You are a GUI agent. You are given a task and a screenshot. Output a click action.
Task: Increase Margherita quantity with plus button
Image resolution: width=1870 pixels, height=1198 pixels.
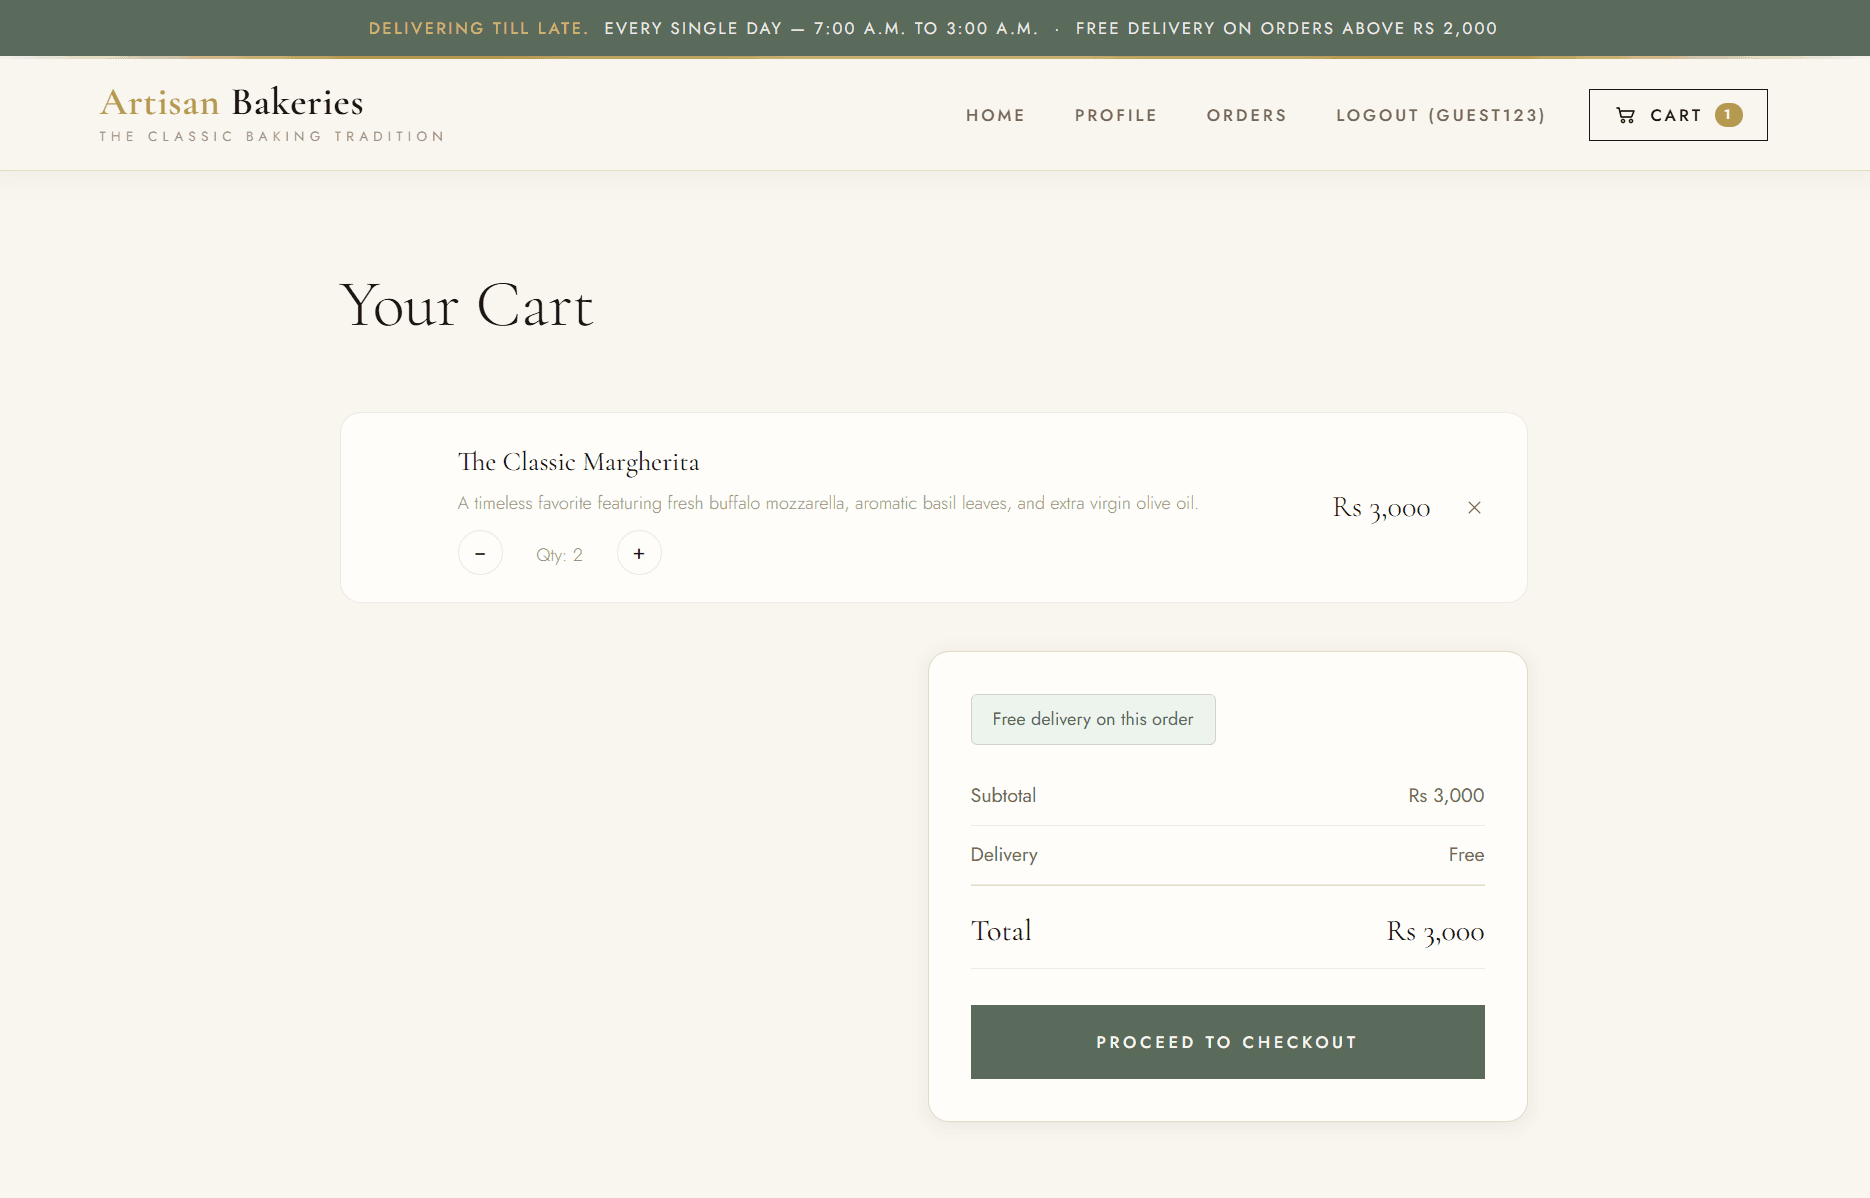tap(639, 553)
